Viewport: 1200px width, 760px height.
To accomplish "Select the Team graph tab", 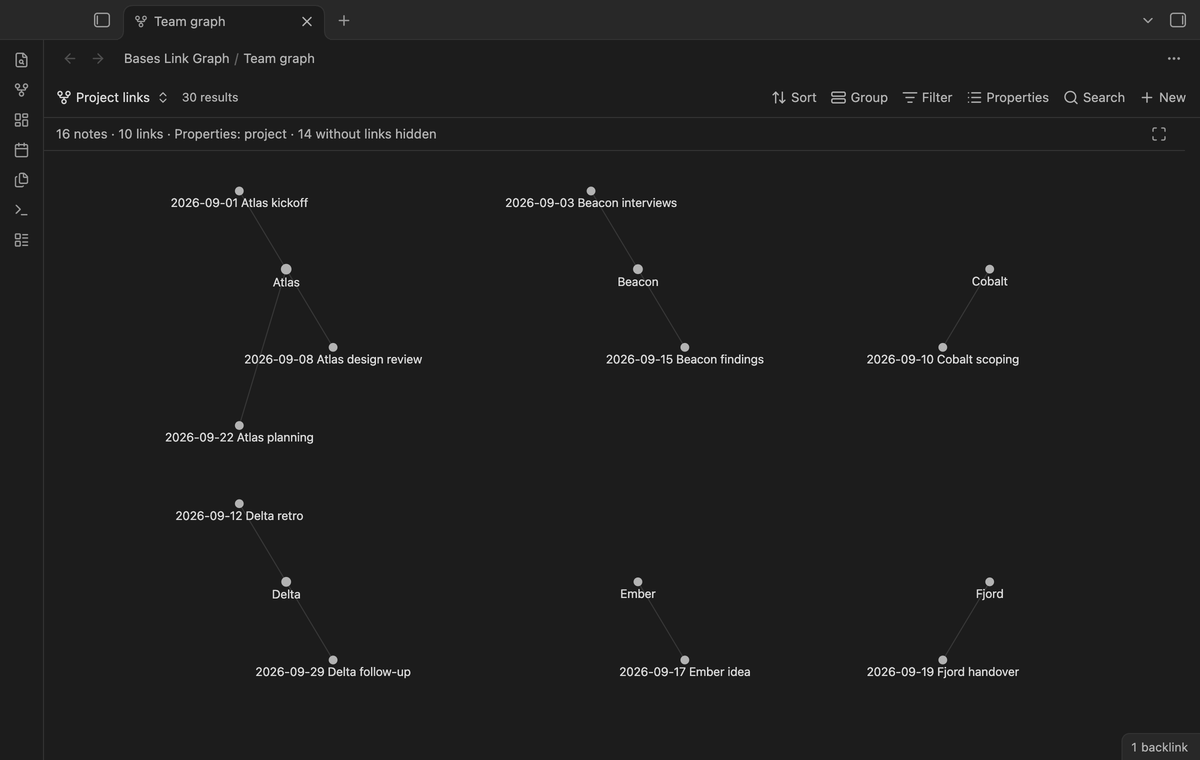I will (x=224, y=21).
